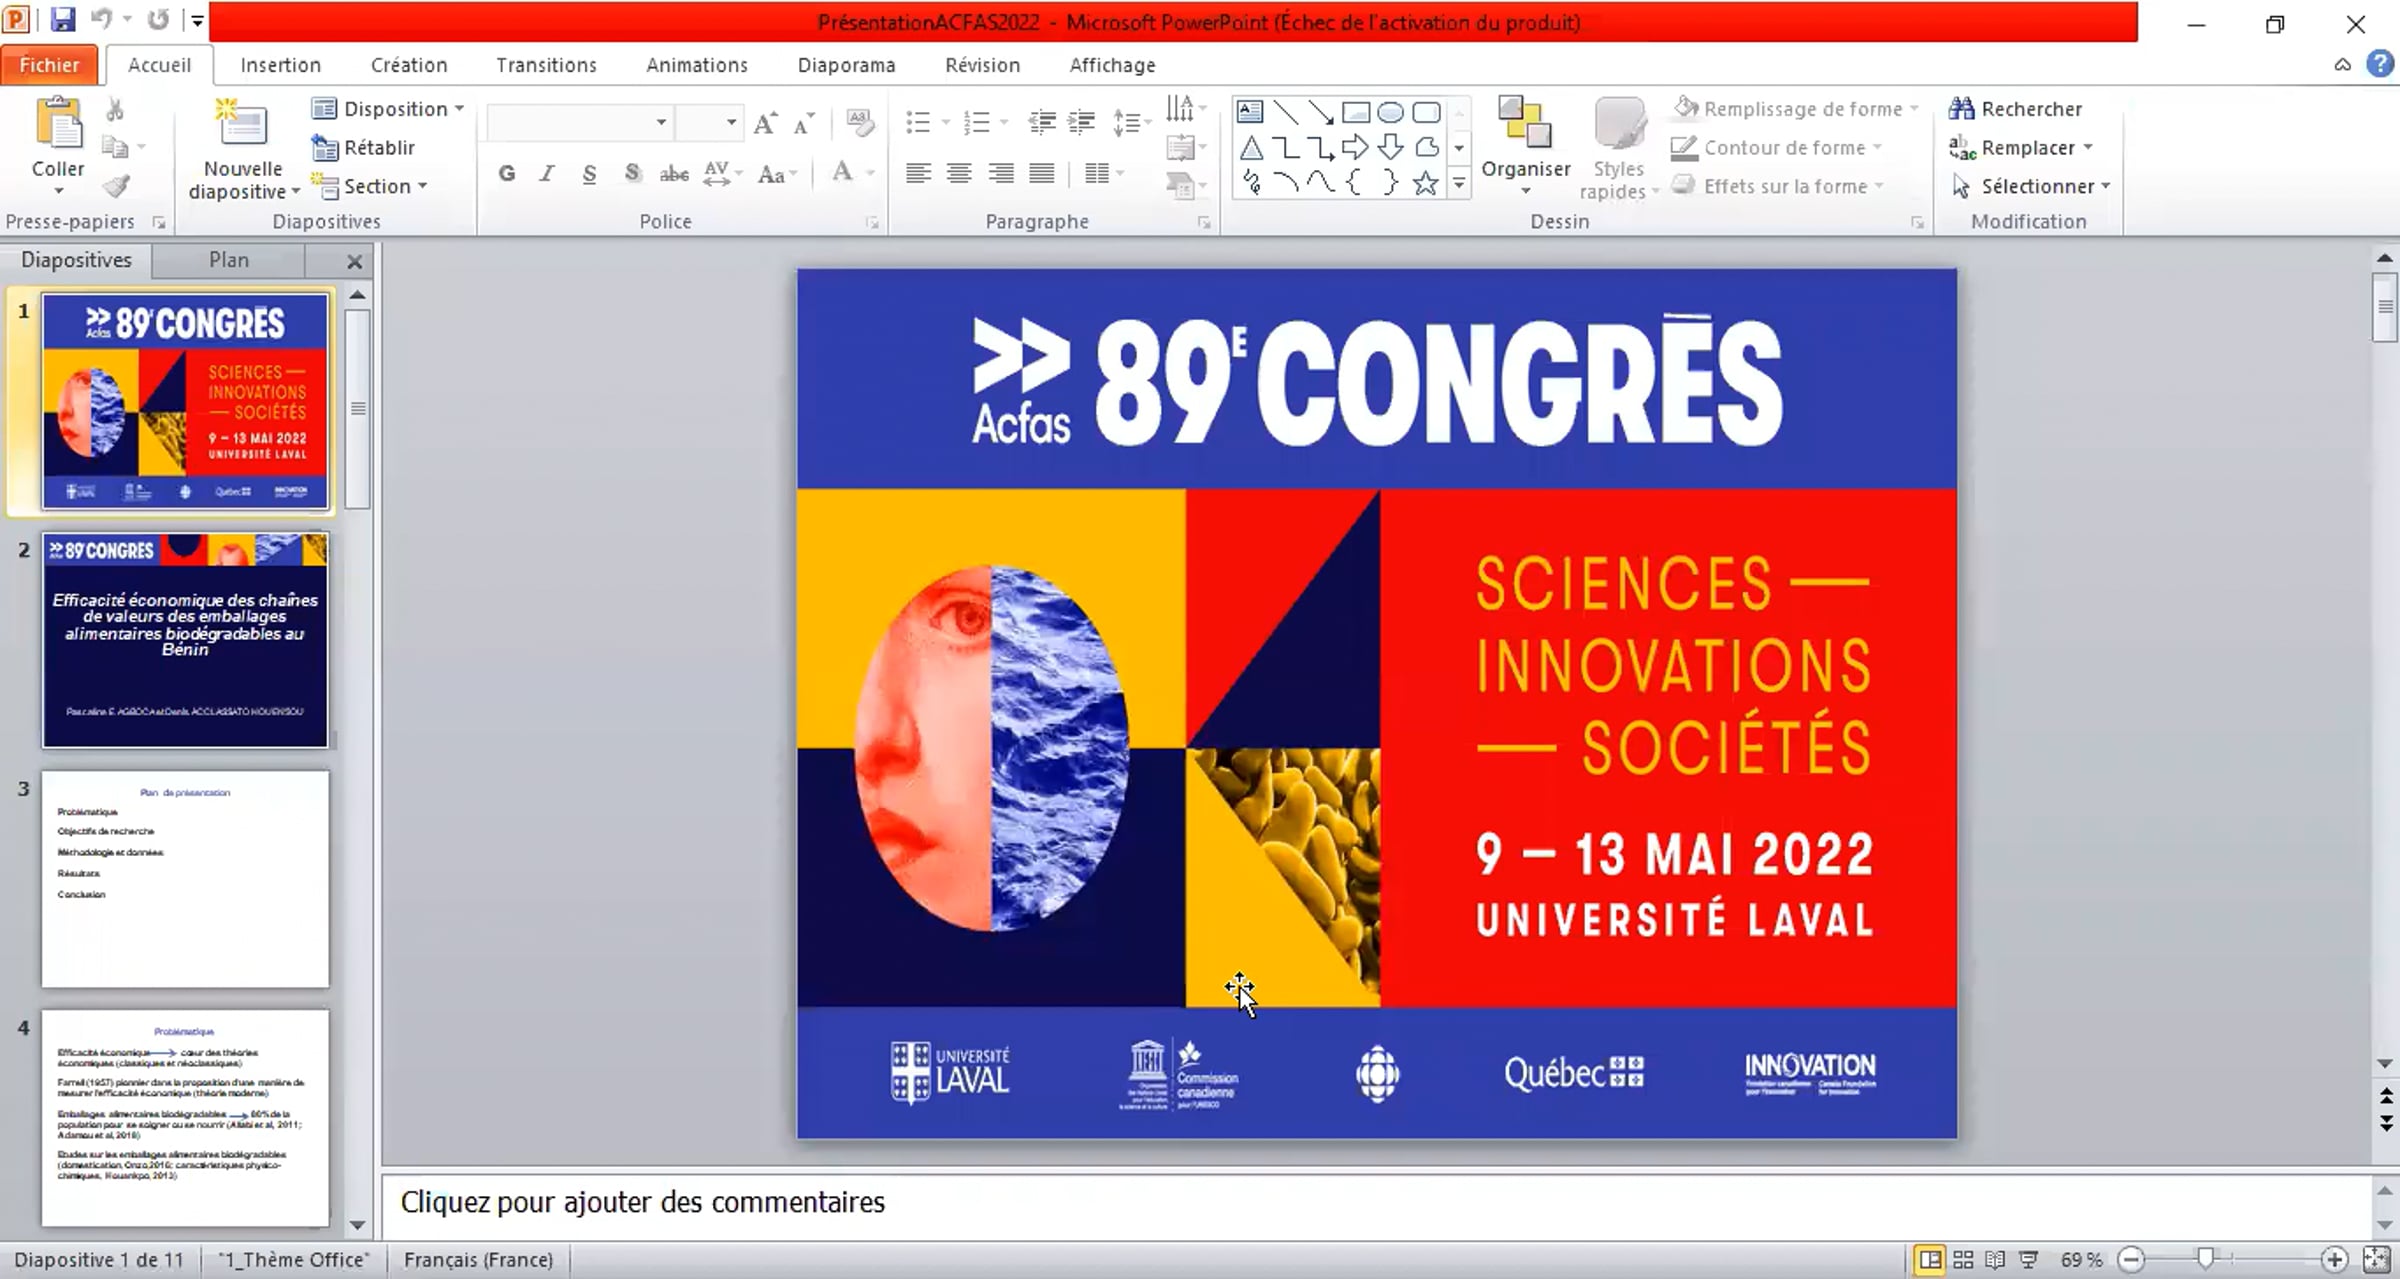Select the straight line shape
Image resolution: width=2400 pixels, height=1279 pixels.
tap(1285, 112)
